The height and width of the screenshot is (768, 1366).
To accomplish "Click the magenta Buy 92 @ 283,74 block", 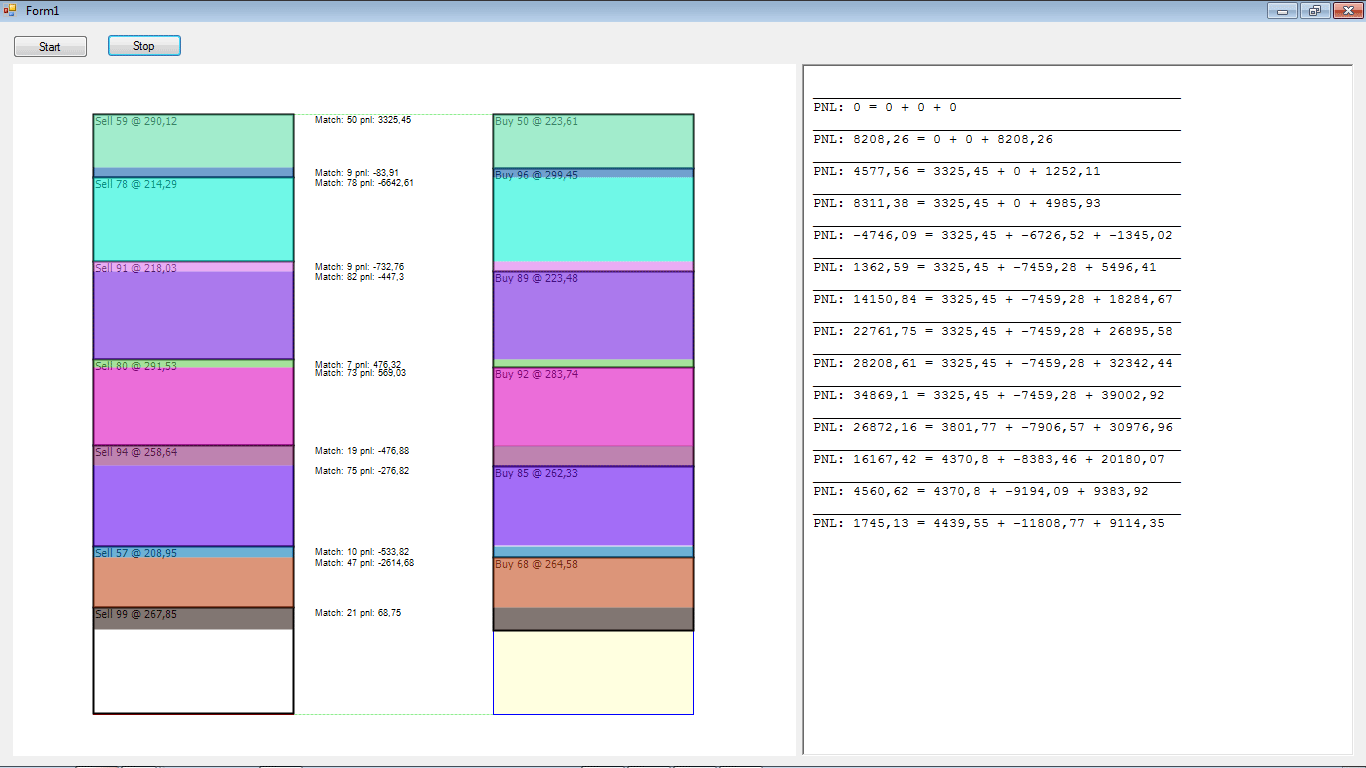I will (593, 406).
